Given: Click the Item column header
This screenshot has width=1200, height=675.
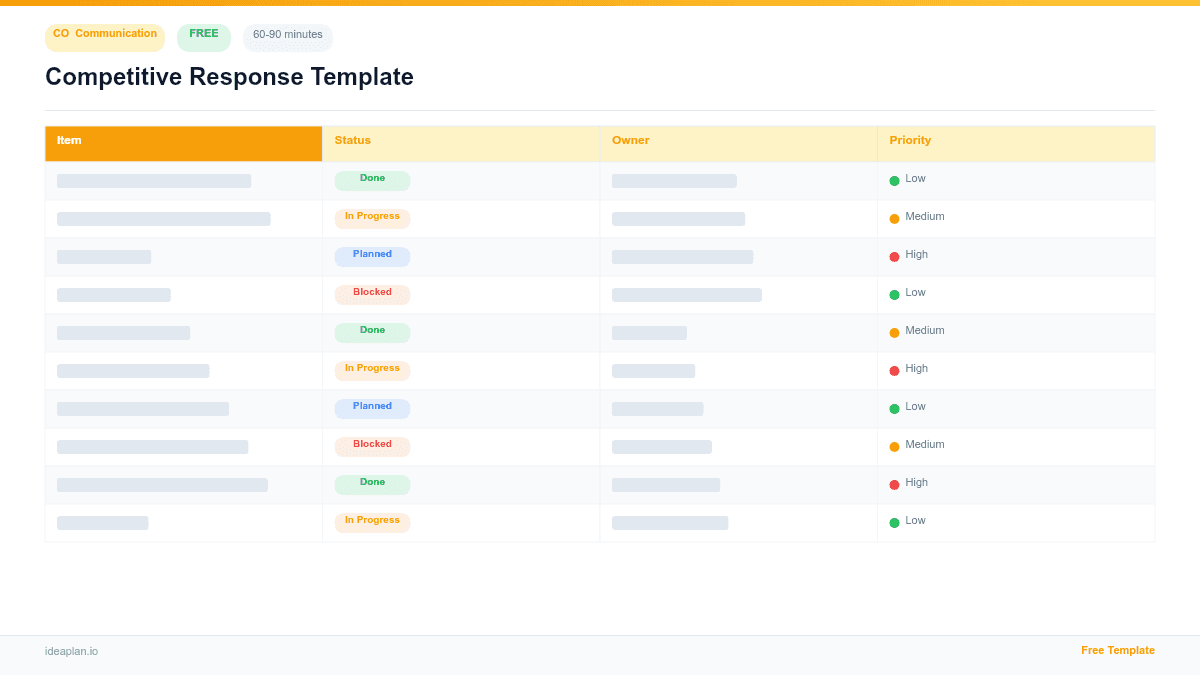Looking at the screenshot, I should click(68, 140).
